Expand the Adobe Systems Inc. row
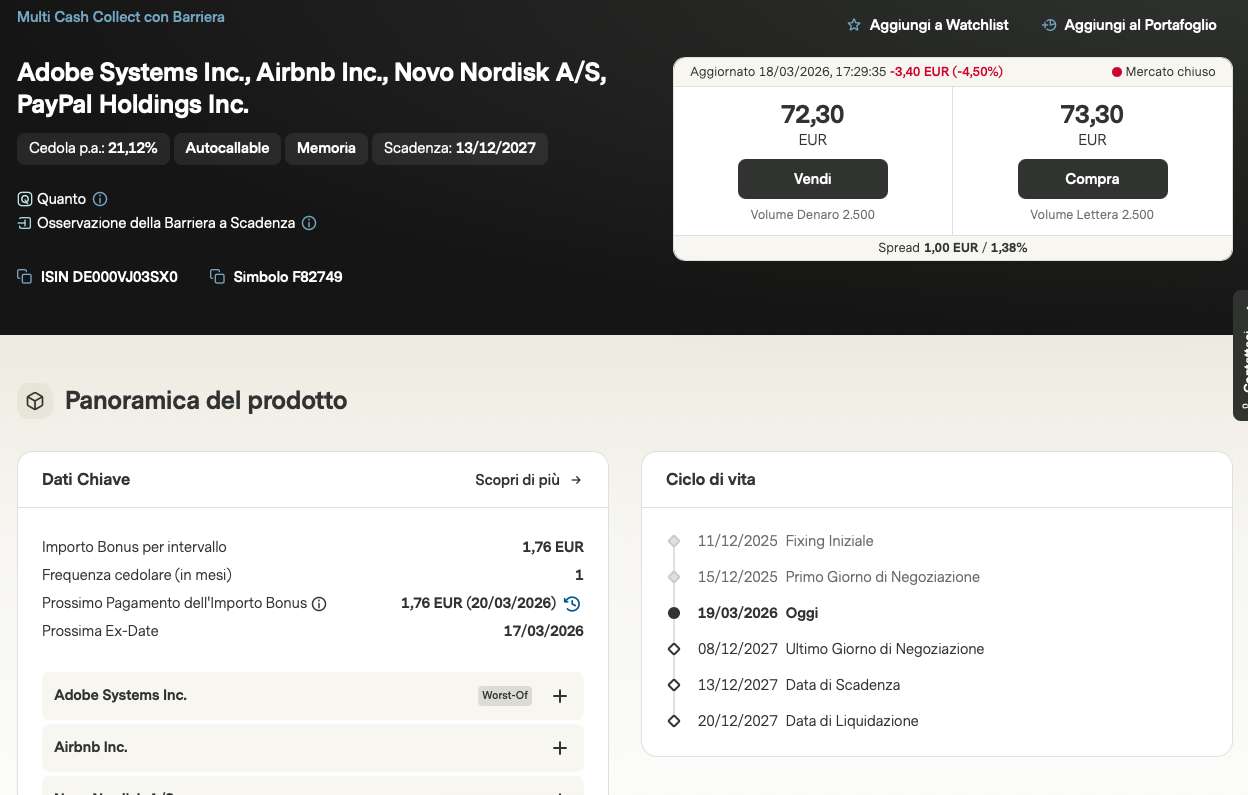Screen dimensions: 1248x795 coord(560,696)
